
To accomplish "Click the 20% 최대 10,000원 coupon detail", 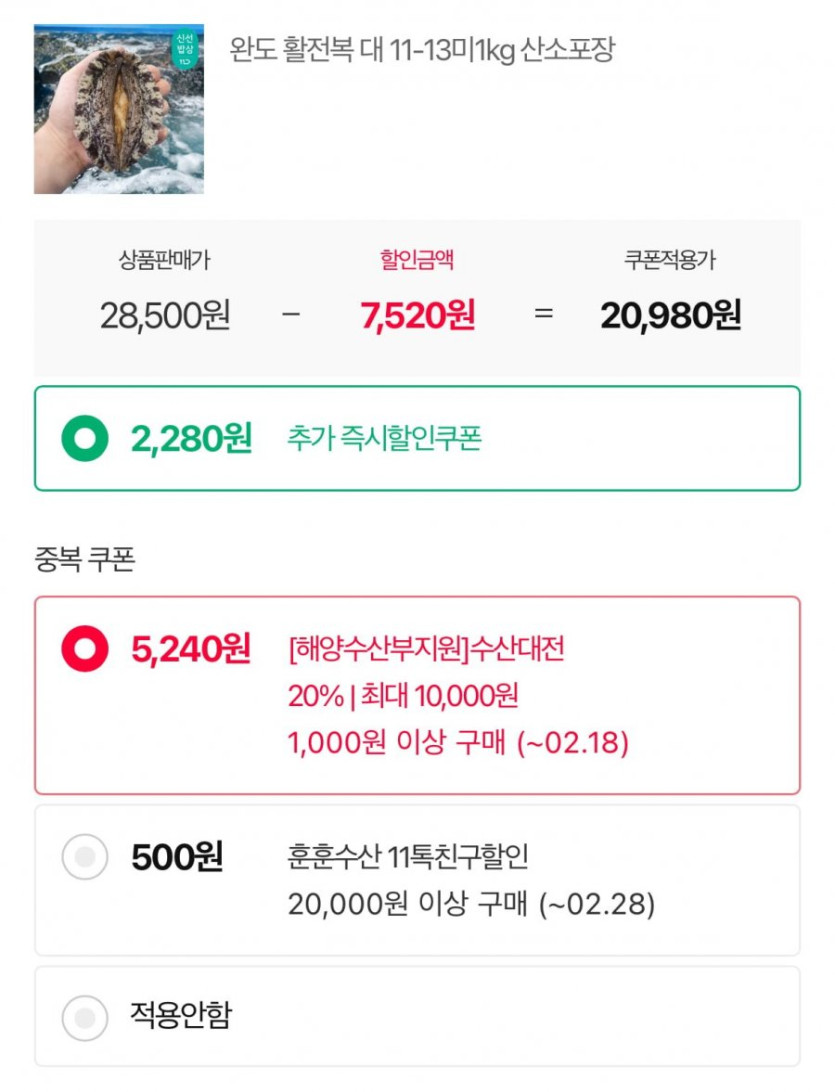I will pos(403,697).
